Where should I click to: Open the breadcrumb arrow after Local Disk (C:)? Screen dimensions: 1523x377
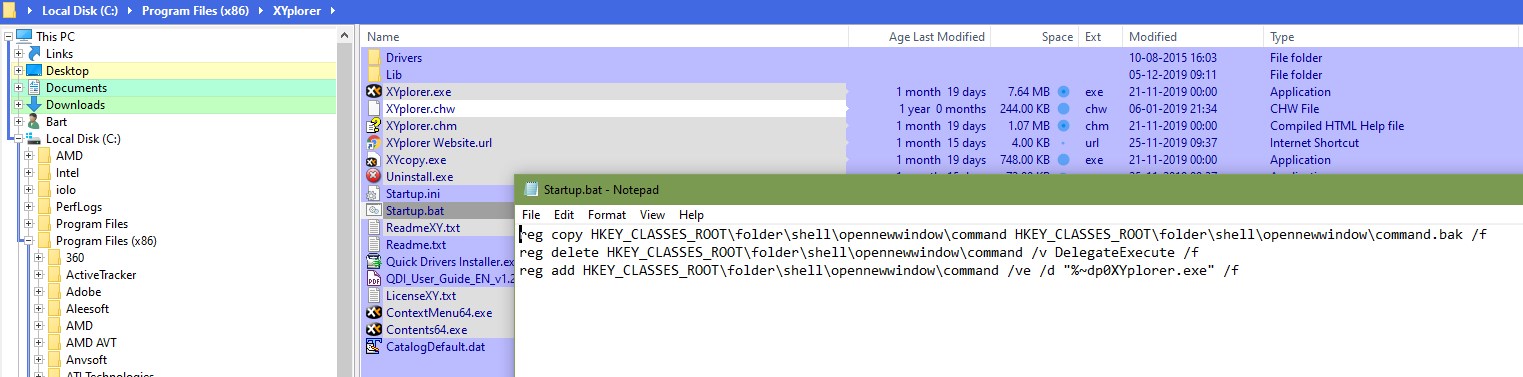[130, 10]
